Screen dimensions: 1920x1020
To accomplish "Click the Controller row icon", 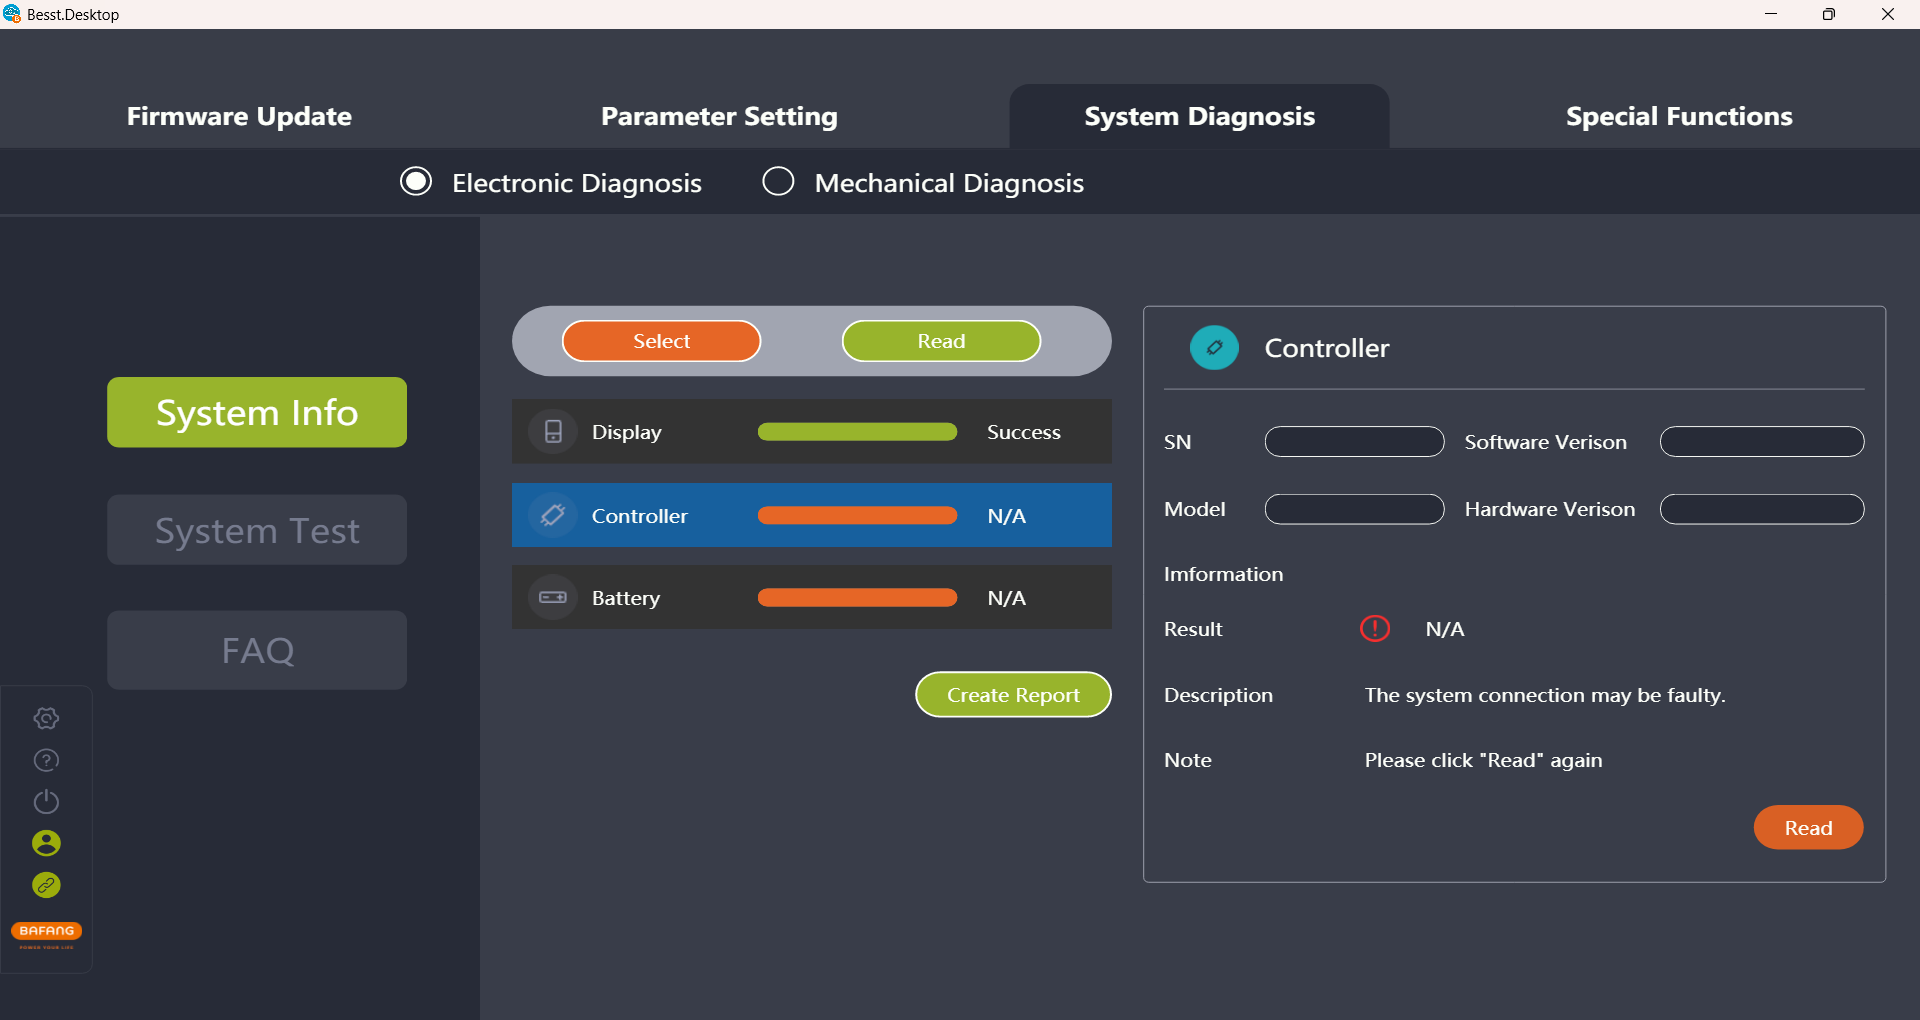I will (553, 515).
